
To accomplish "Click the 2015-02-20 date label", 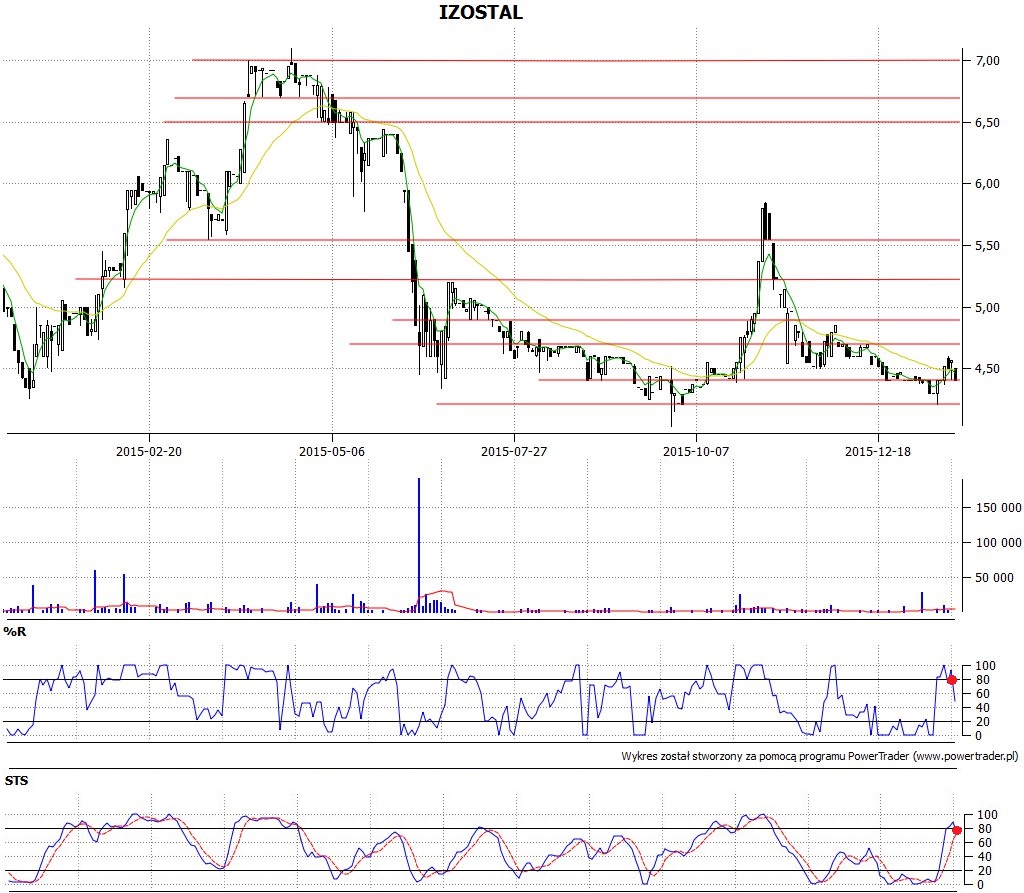I will click(149, 451).
